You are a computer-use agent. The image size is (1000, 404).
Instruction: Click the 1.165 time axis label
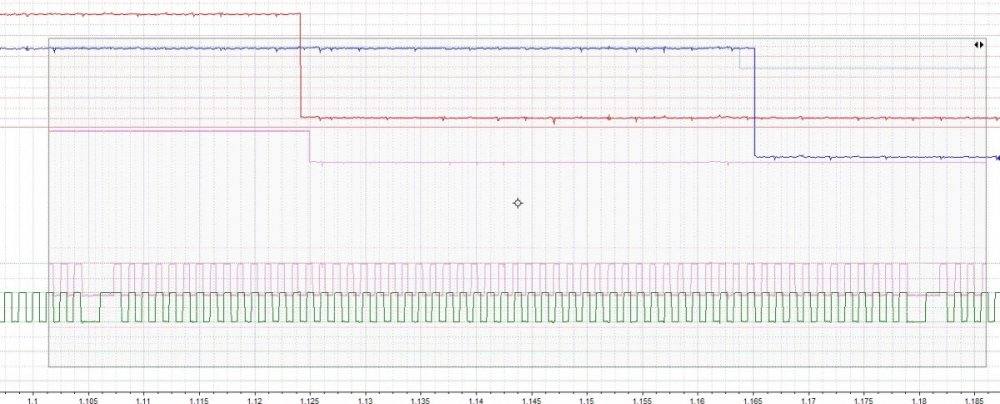click(x=753, y=400)
